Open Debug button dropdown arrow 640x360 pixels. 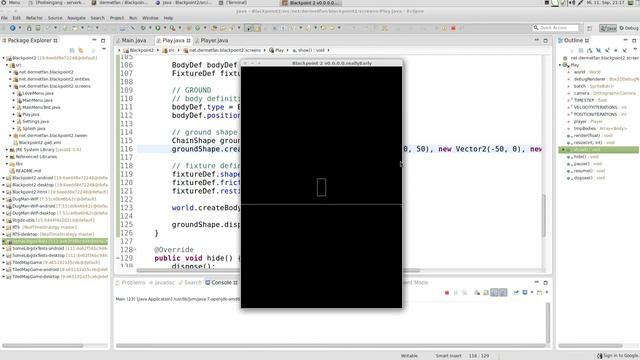[x=149, y=28]
